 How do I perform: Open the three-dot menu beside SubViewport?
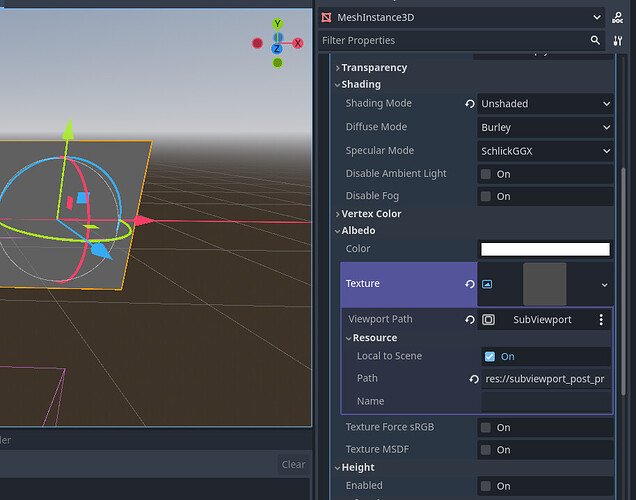(x=601, y=320)
